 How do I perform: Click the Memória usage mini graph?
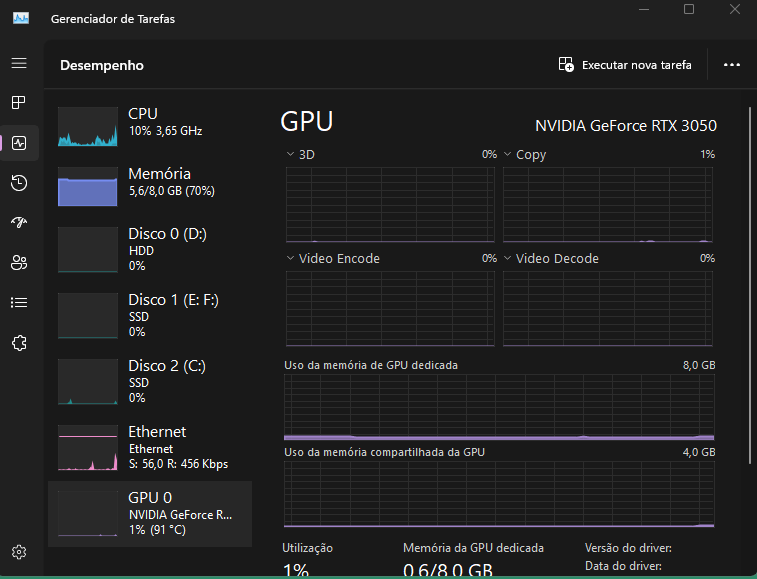(88, 186)
